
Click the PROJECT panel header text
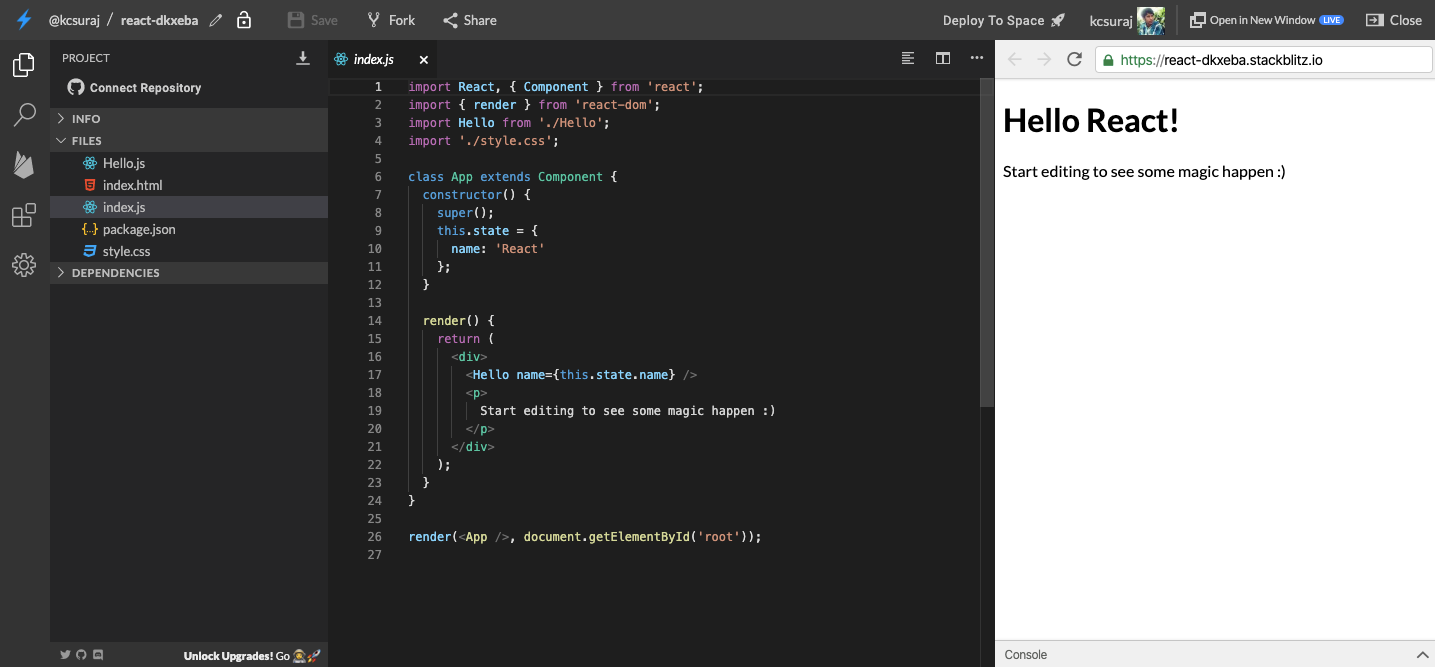pyautogui.click(x=86, y=58)
